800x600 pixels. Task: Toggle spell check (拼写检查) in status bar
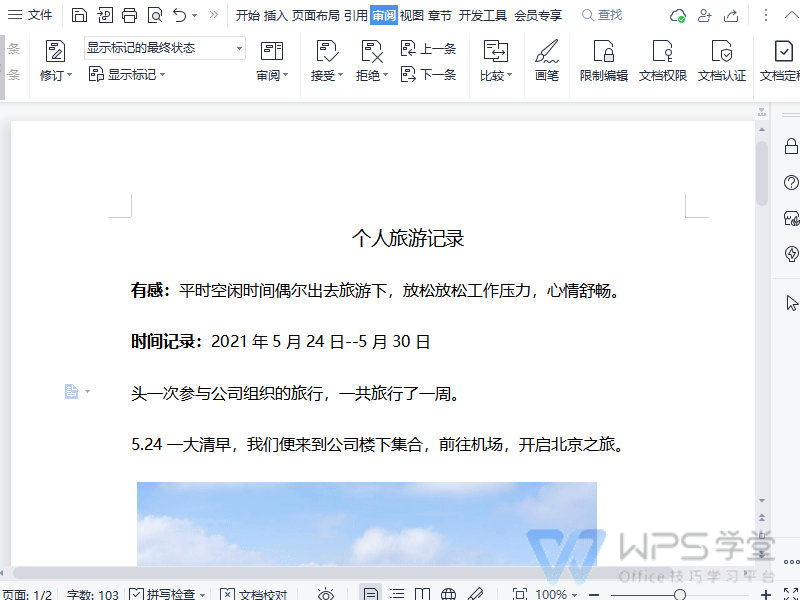166,594
